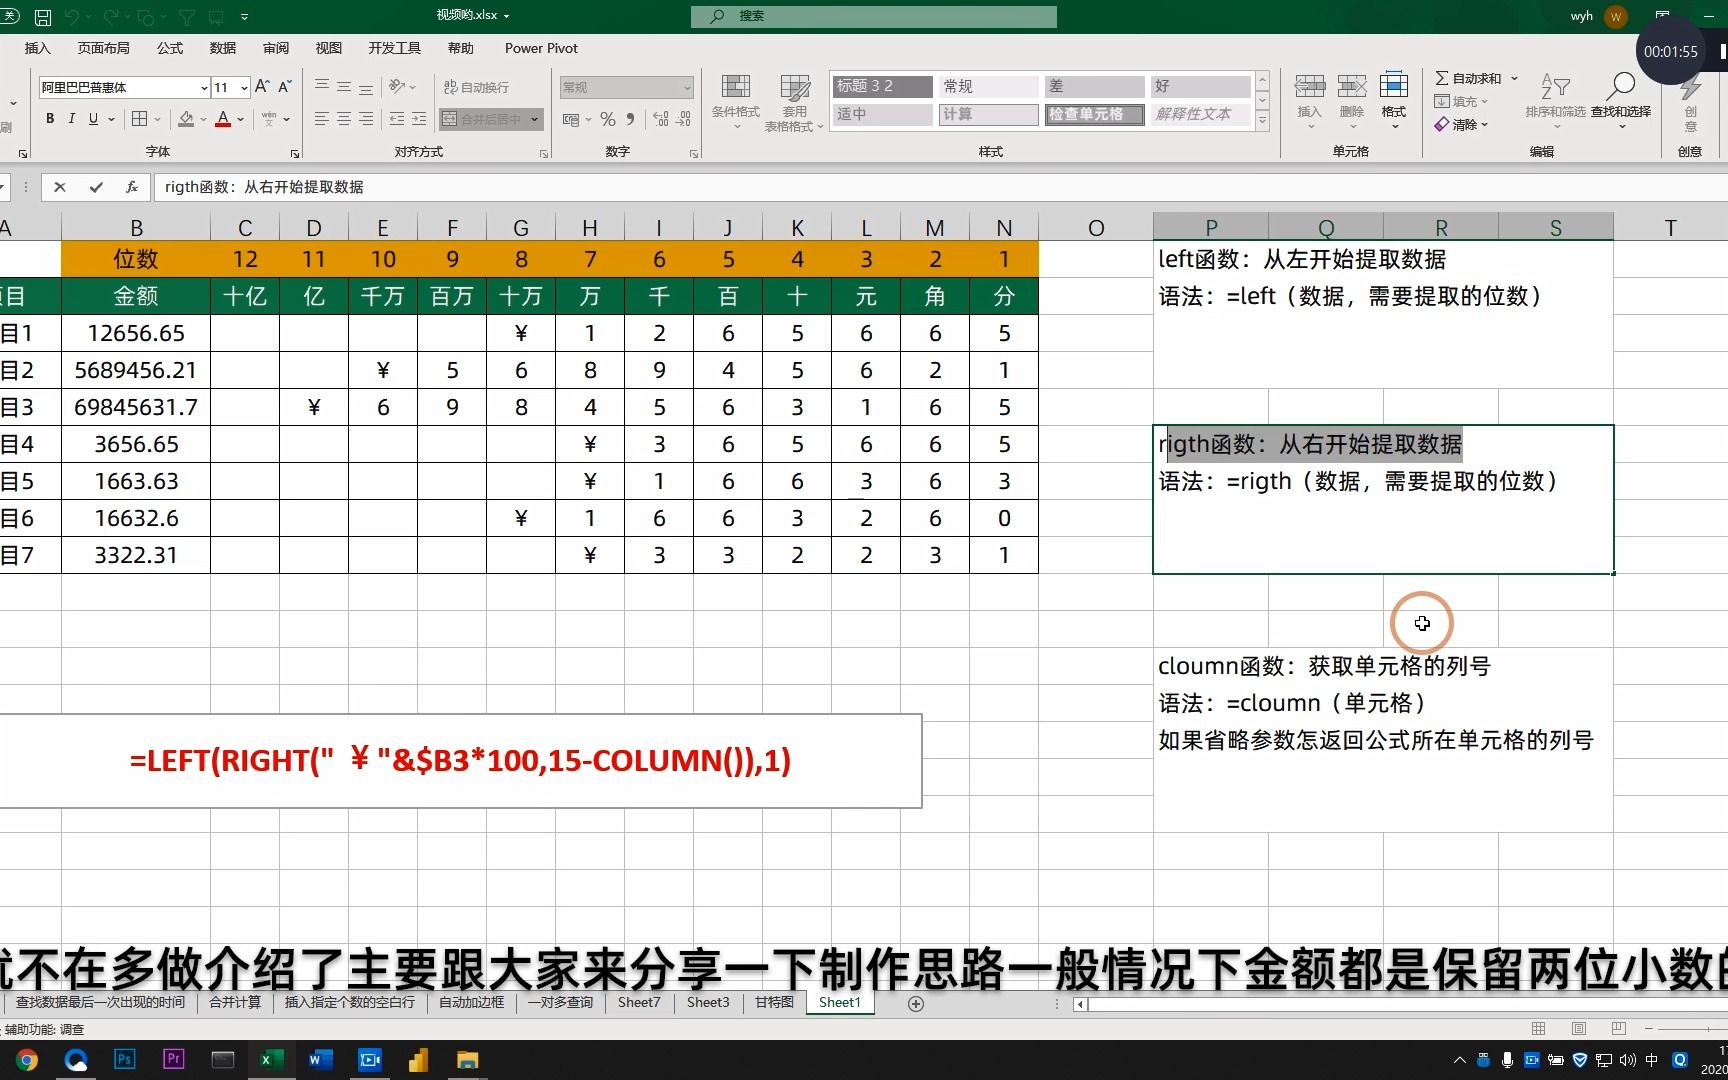This screenshot has width=1728, height=1080.
Task: Open the Clear (清除) dropdown
Action: pos(1461,124)
